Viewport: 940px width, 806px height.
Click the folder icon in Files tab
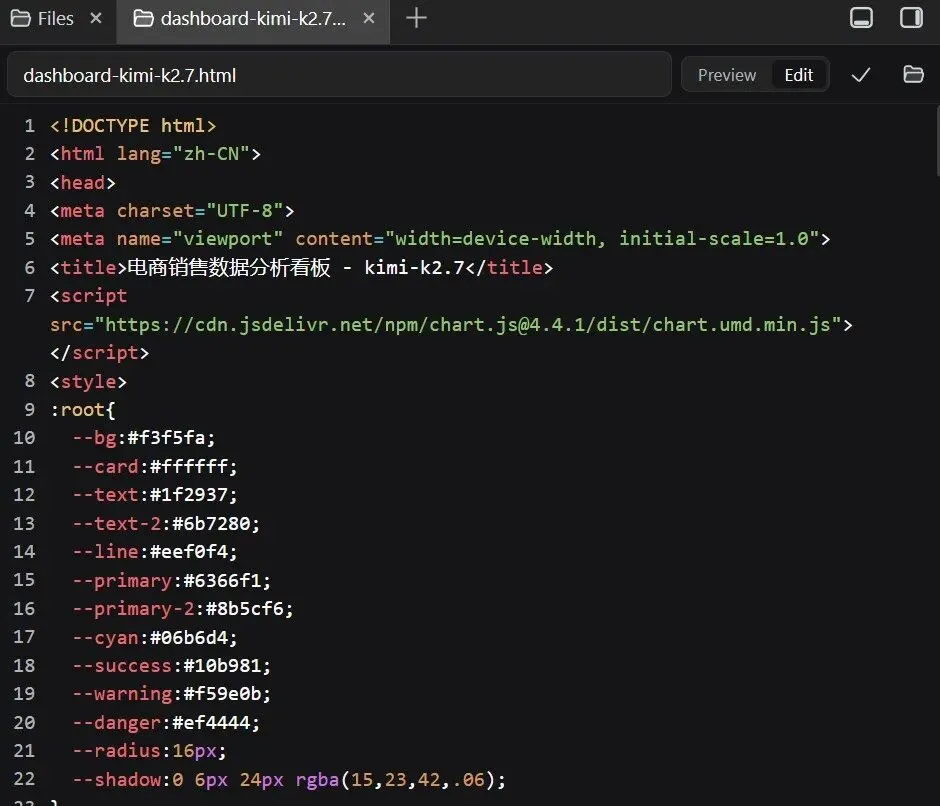pyautogui.click(x=20, y=19)
